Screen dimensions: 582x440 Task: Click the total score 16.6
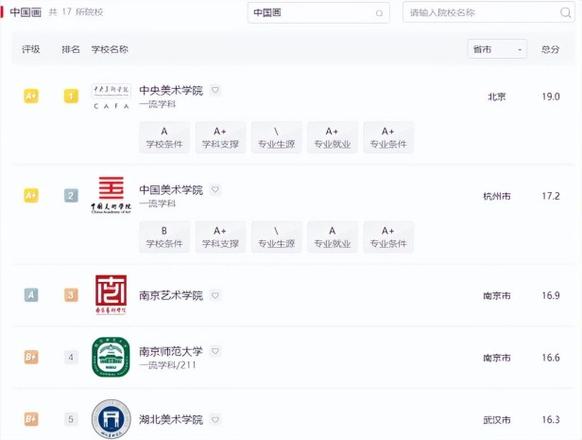[x=551, y=357]
